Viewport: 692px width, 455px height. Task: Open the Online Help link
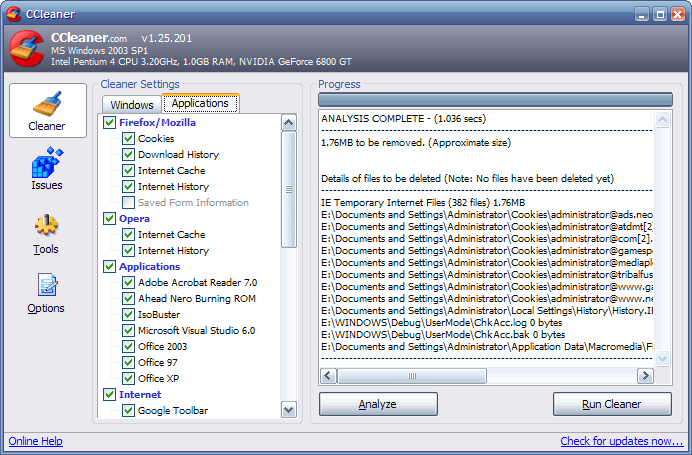(36, 441)
